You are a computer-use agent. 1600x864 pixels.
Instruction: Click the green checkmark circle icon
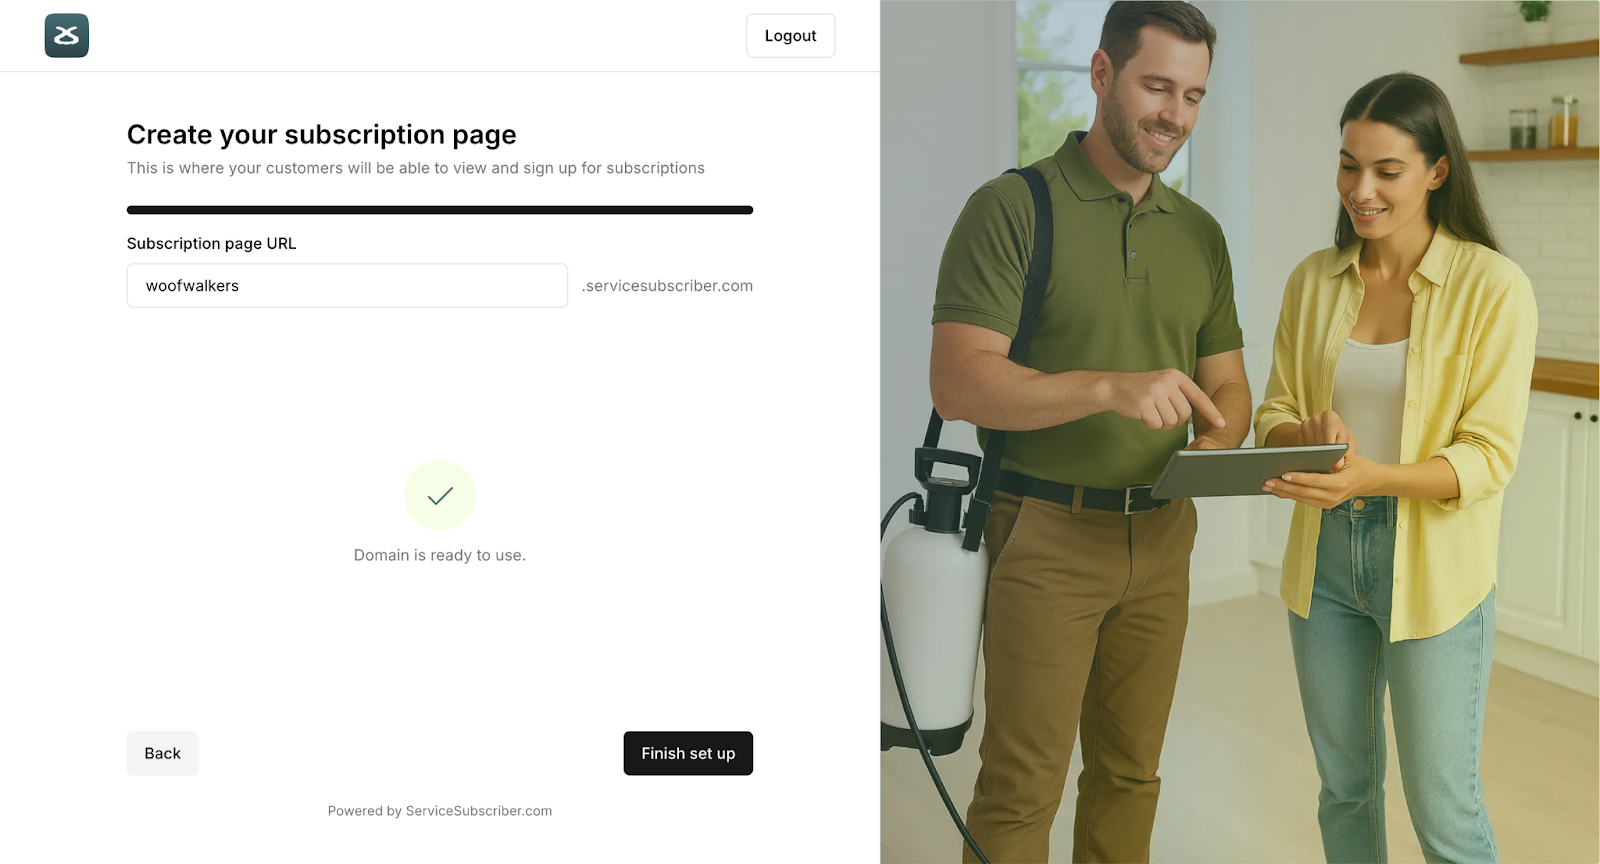click(x=440, y=495)
